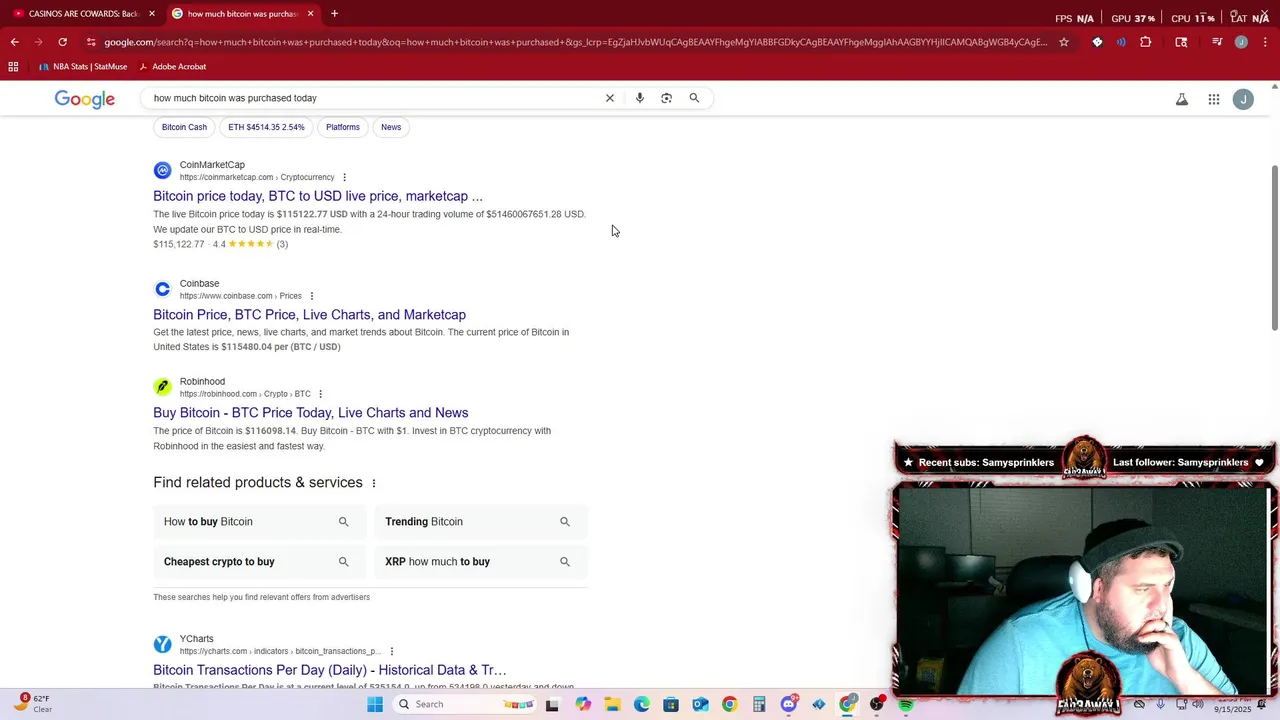This screenshot has width=1280, height=720.
Task: Close the 'how much bitcoin was purchased' tab
Action: click(x=310, y=14)
